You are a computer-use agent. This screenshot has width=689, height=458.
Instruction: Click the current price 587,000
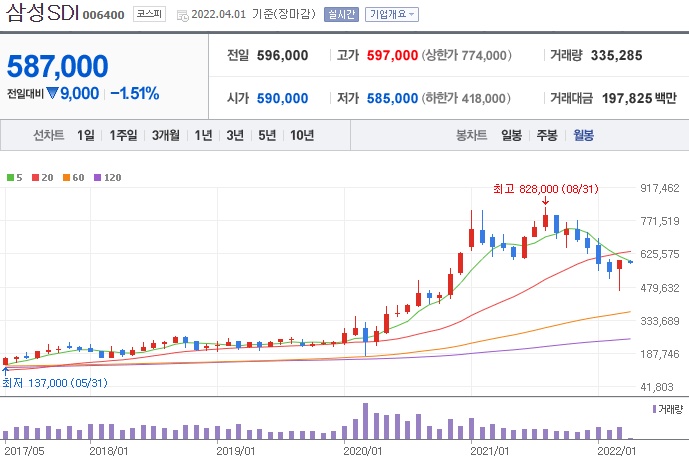(58, 66)
